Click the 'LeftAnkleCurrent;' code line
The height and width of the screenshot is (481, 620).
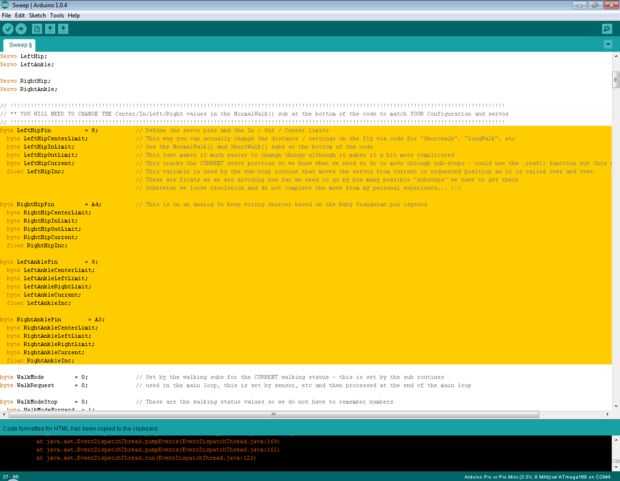point(44,295)
